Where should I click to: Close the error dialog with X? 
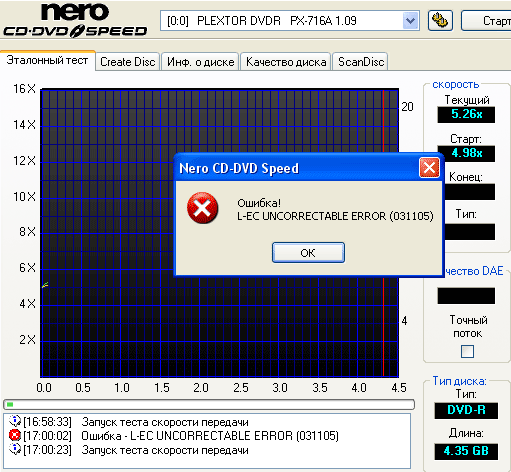tap(429, 167)
